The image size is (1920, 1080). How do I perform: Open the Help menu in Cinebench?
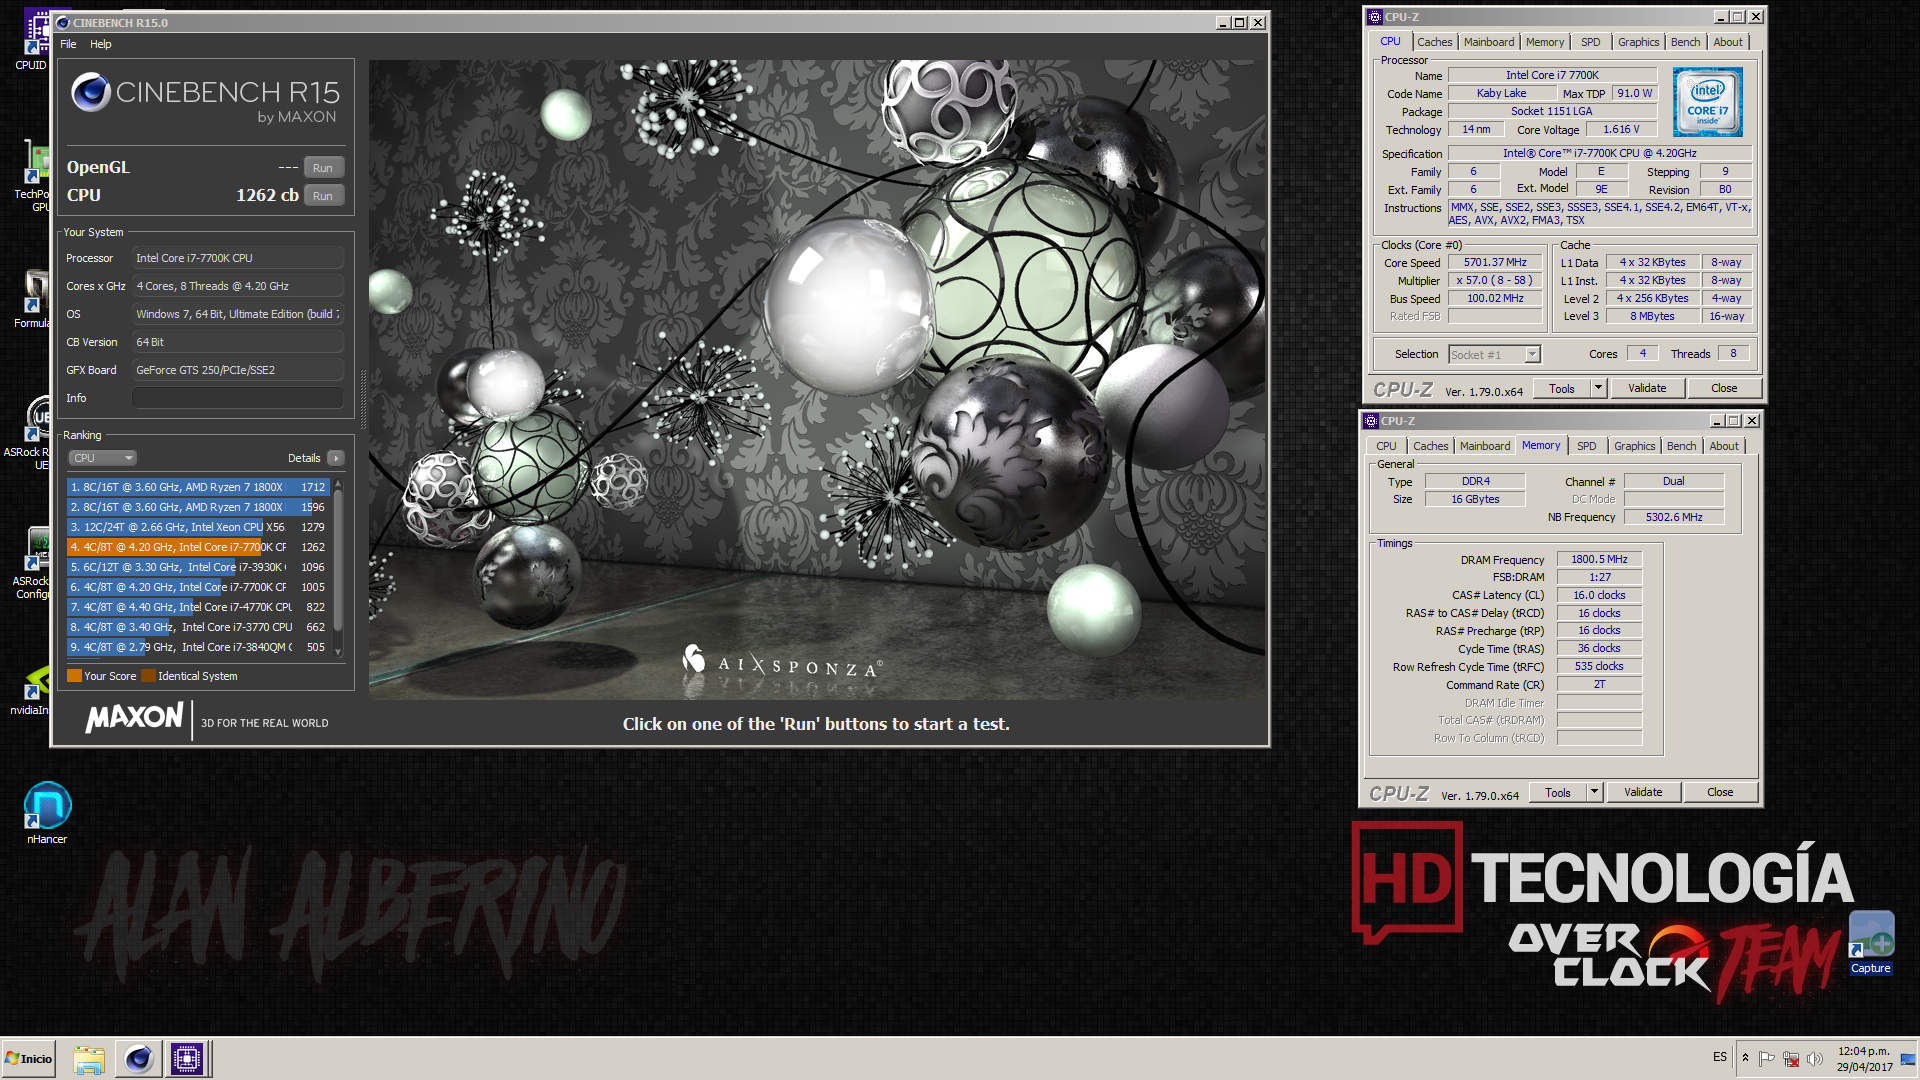point(101,44)
